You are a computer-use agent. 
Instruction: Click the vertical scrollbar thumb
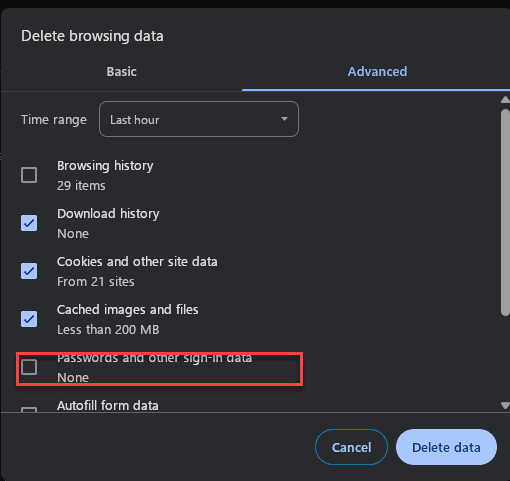(505, 212)
